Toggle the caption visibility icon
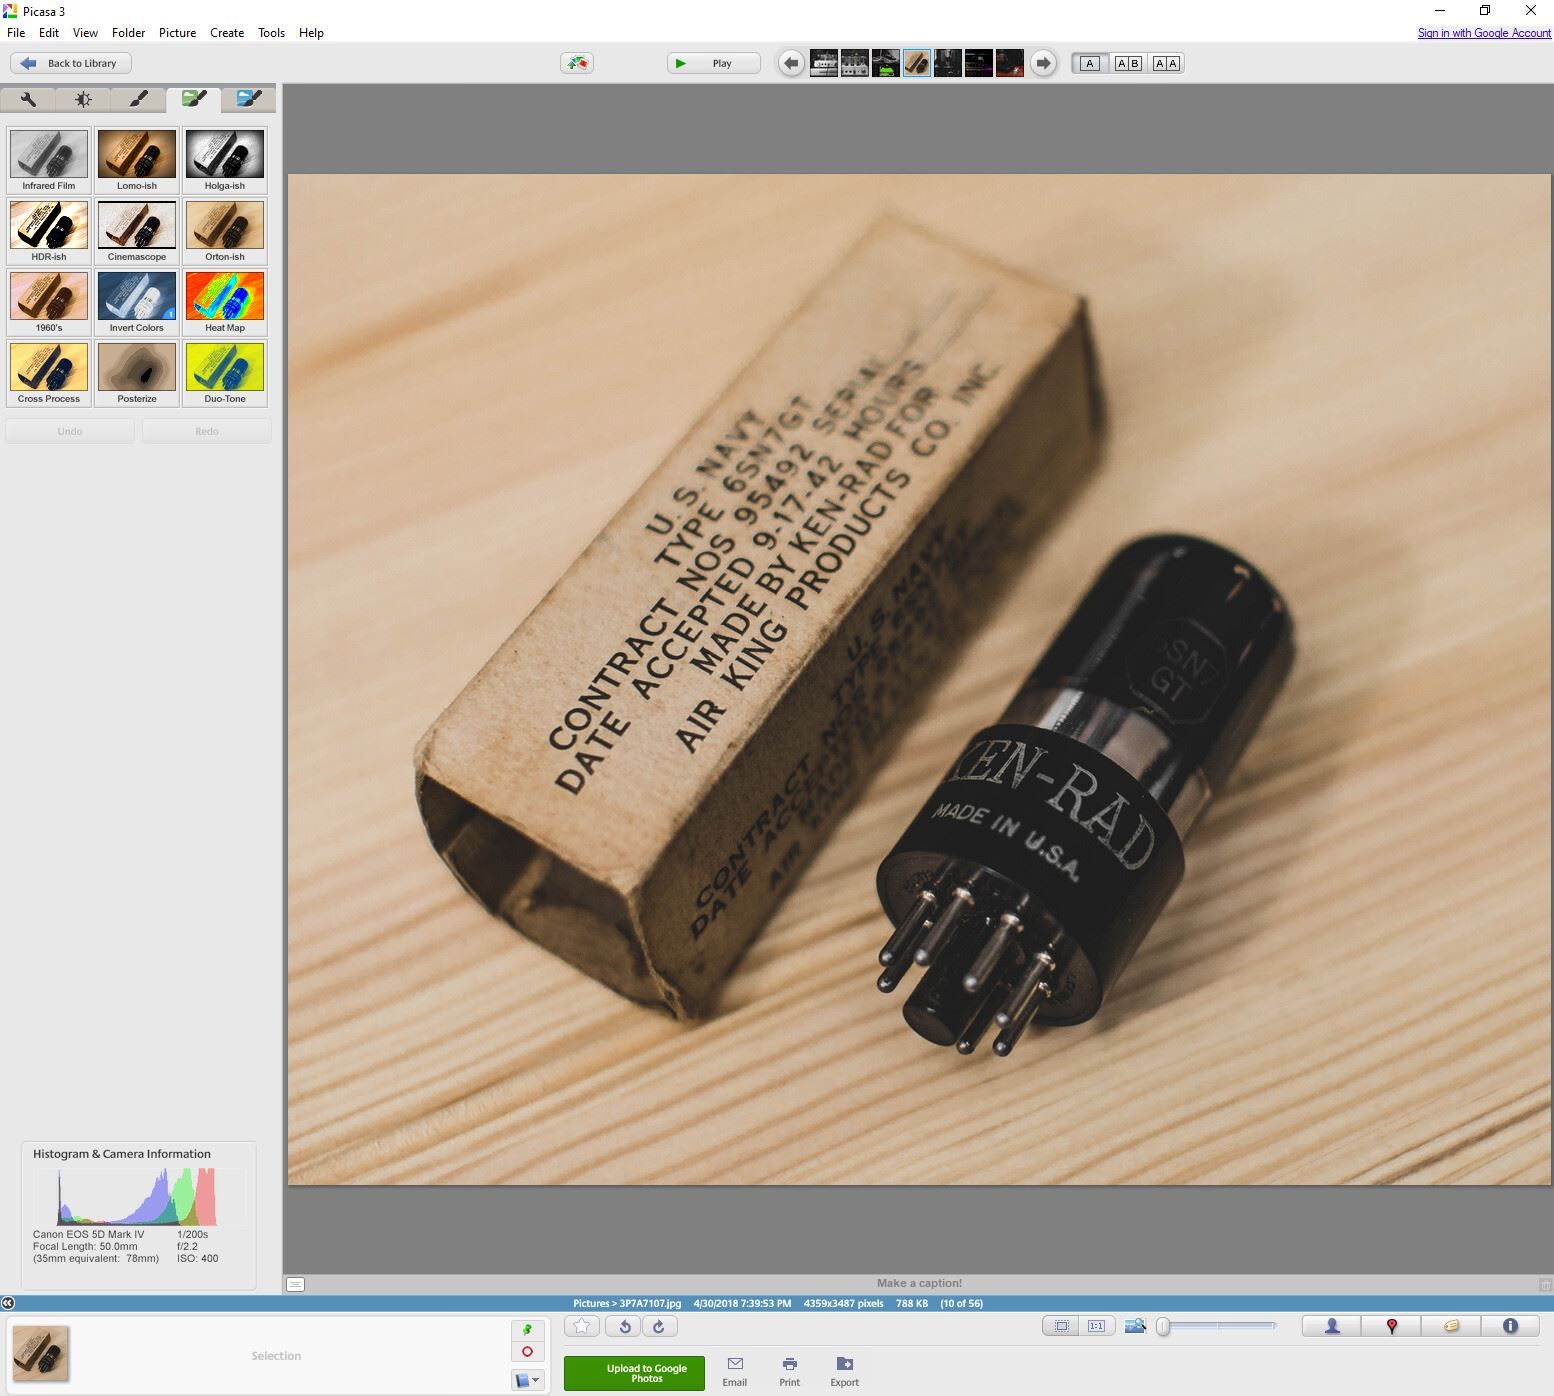Image resolution: width=1554 pixels, height=1396 pixels. (295, 1284)
